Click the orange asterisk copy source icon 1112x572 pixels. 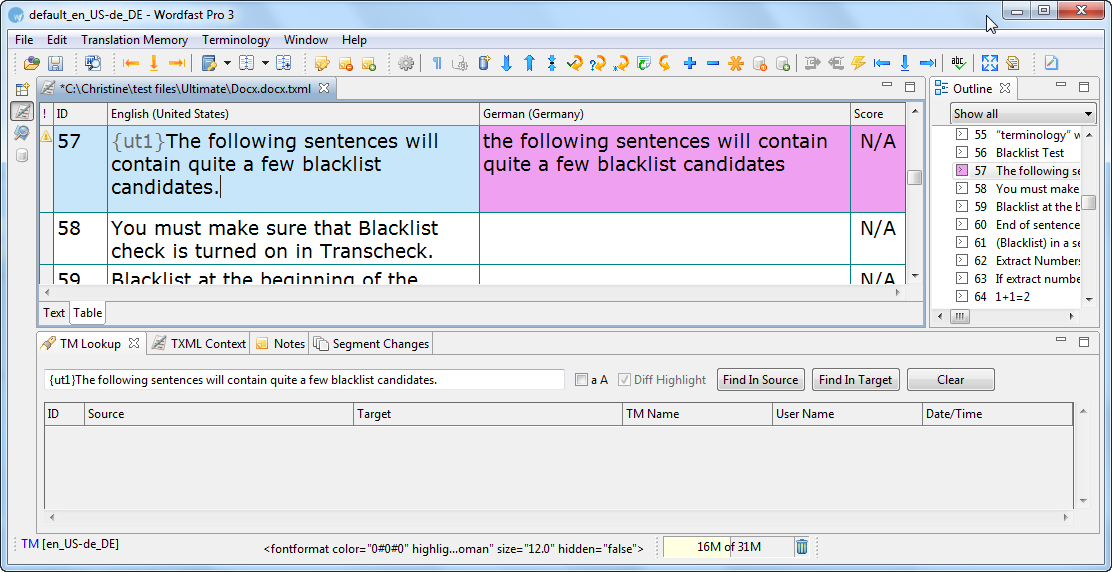[x=736, y=63]
